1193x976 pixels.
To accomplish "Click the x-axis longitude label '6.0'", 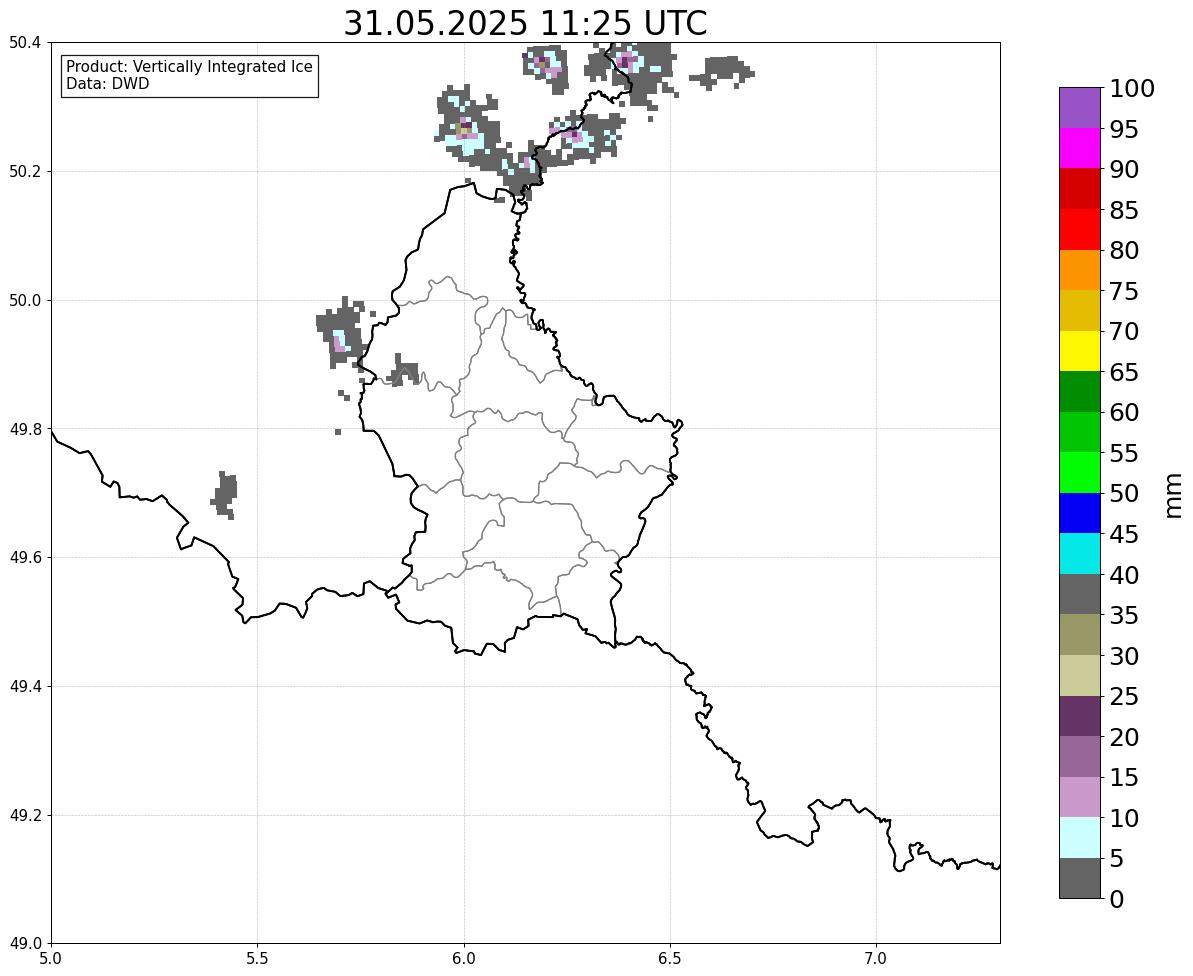I will [x=463, y=959].
